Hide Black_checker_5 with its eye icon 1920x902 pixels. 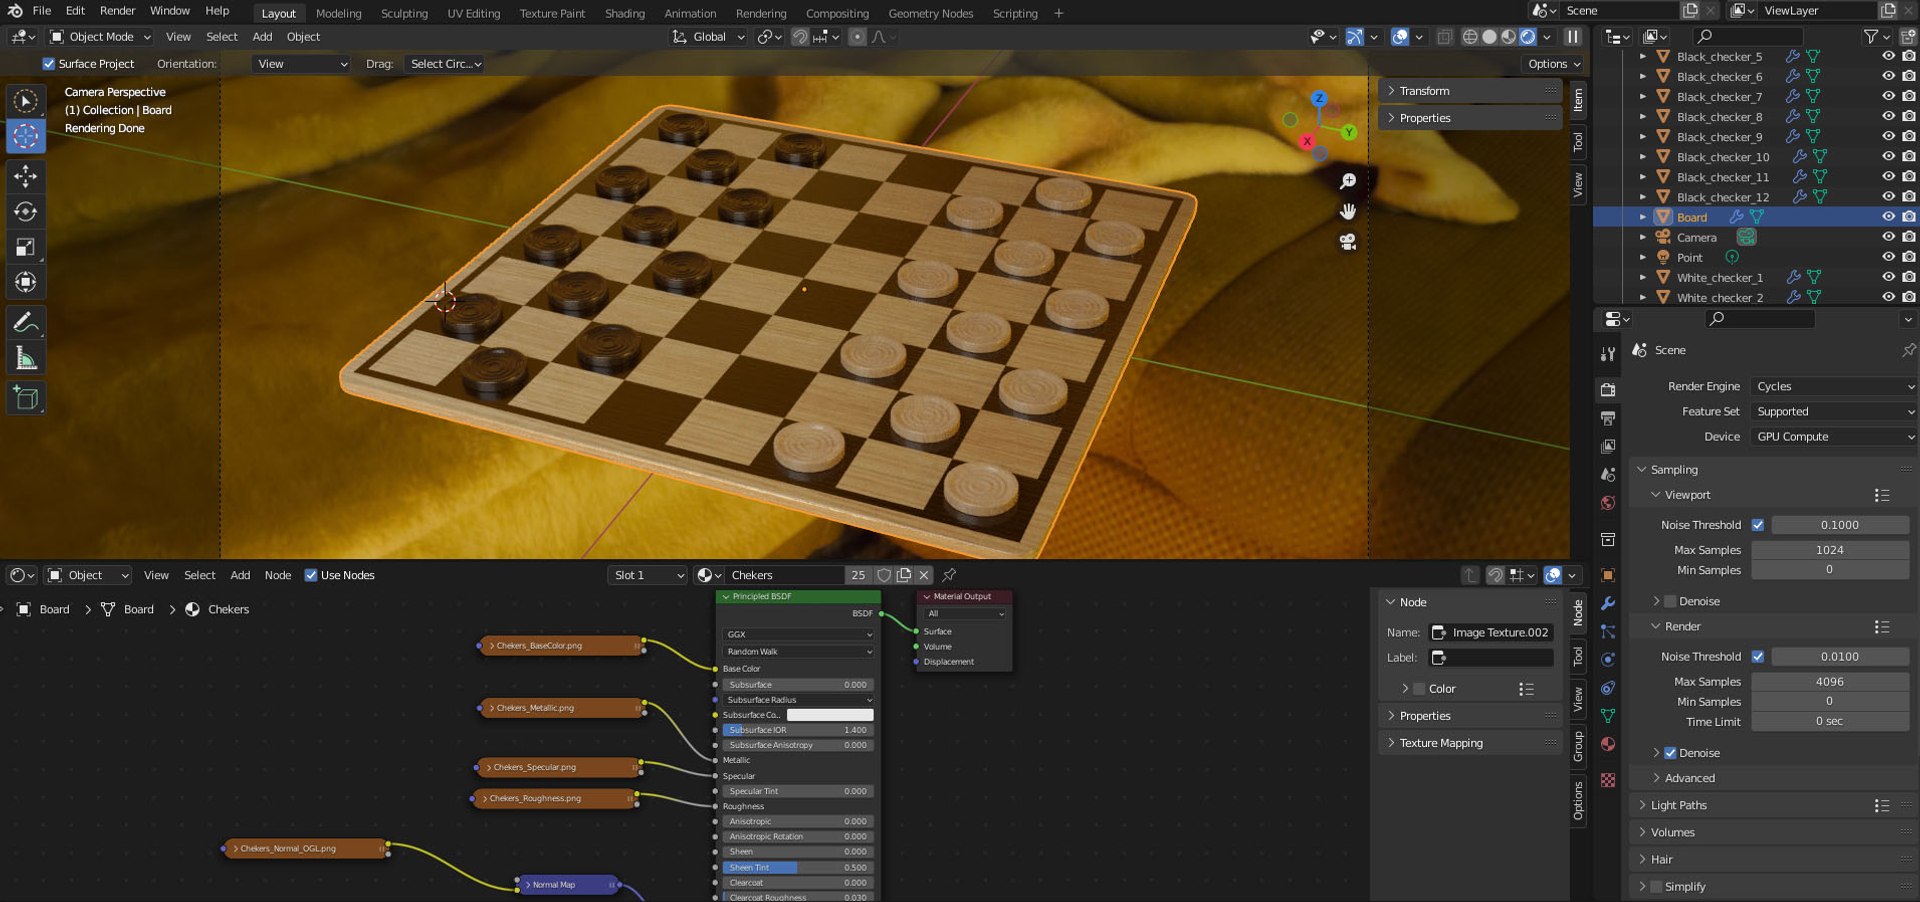point(1888,57)
